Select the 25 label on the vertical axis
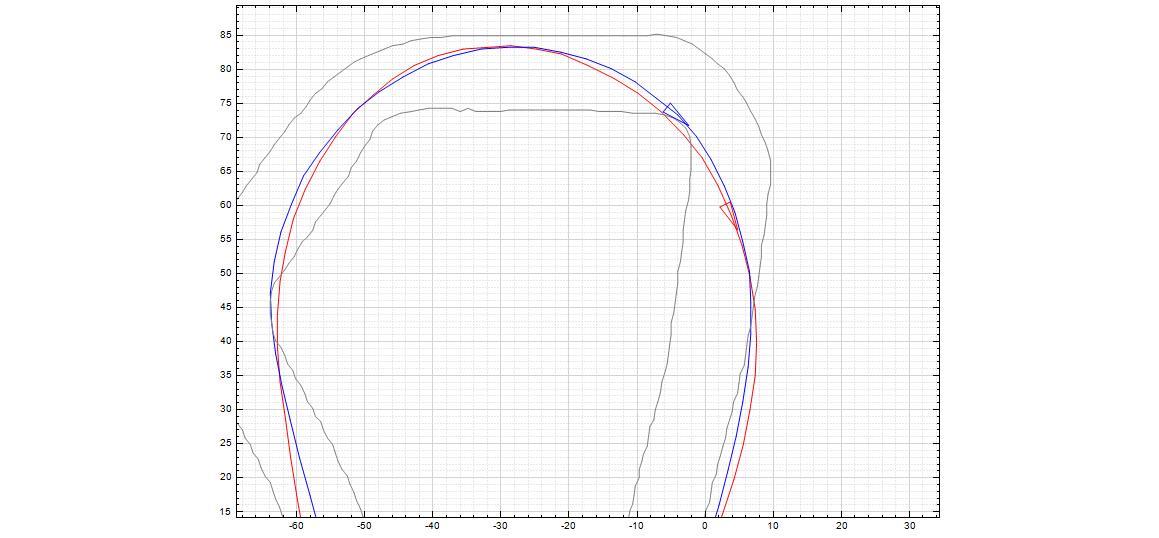 (224, 443)
